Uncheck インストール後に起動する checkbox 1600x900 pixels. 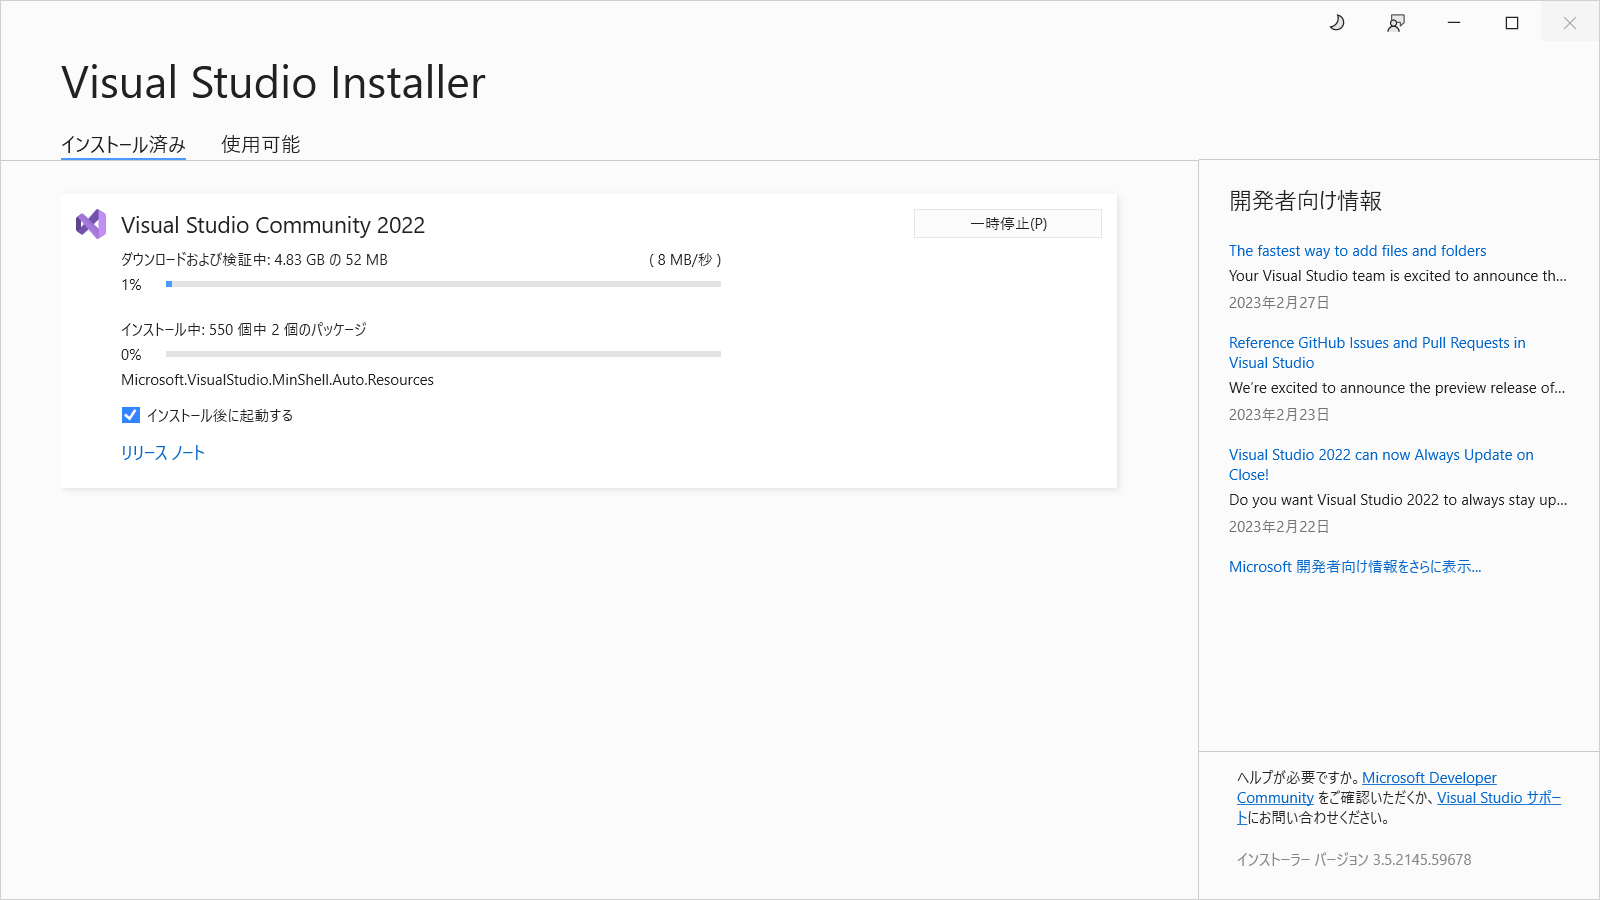point(131,415)
